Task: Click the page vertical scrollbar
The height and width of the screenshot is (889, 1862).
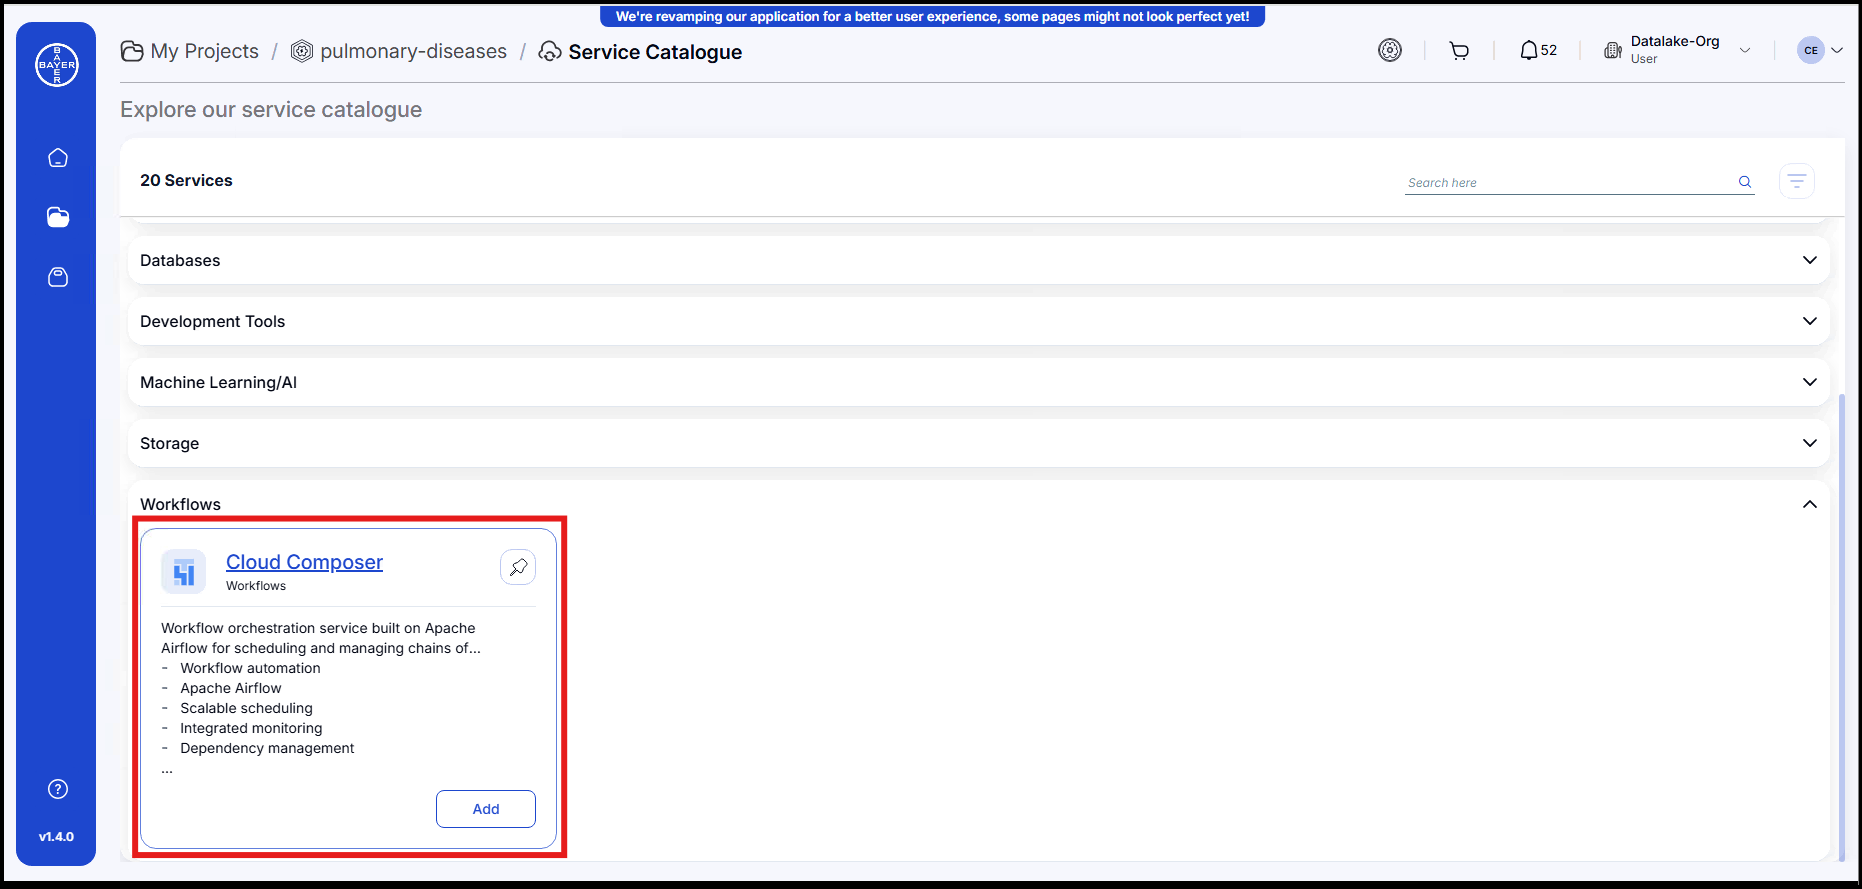Action: (x=1842, y=626)
